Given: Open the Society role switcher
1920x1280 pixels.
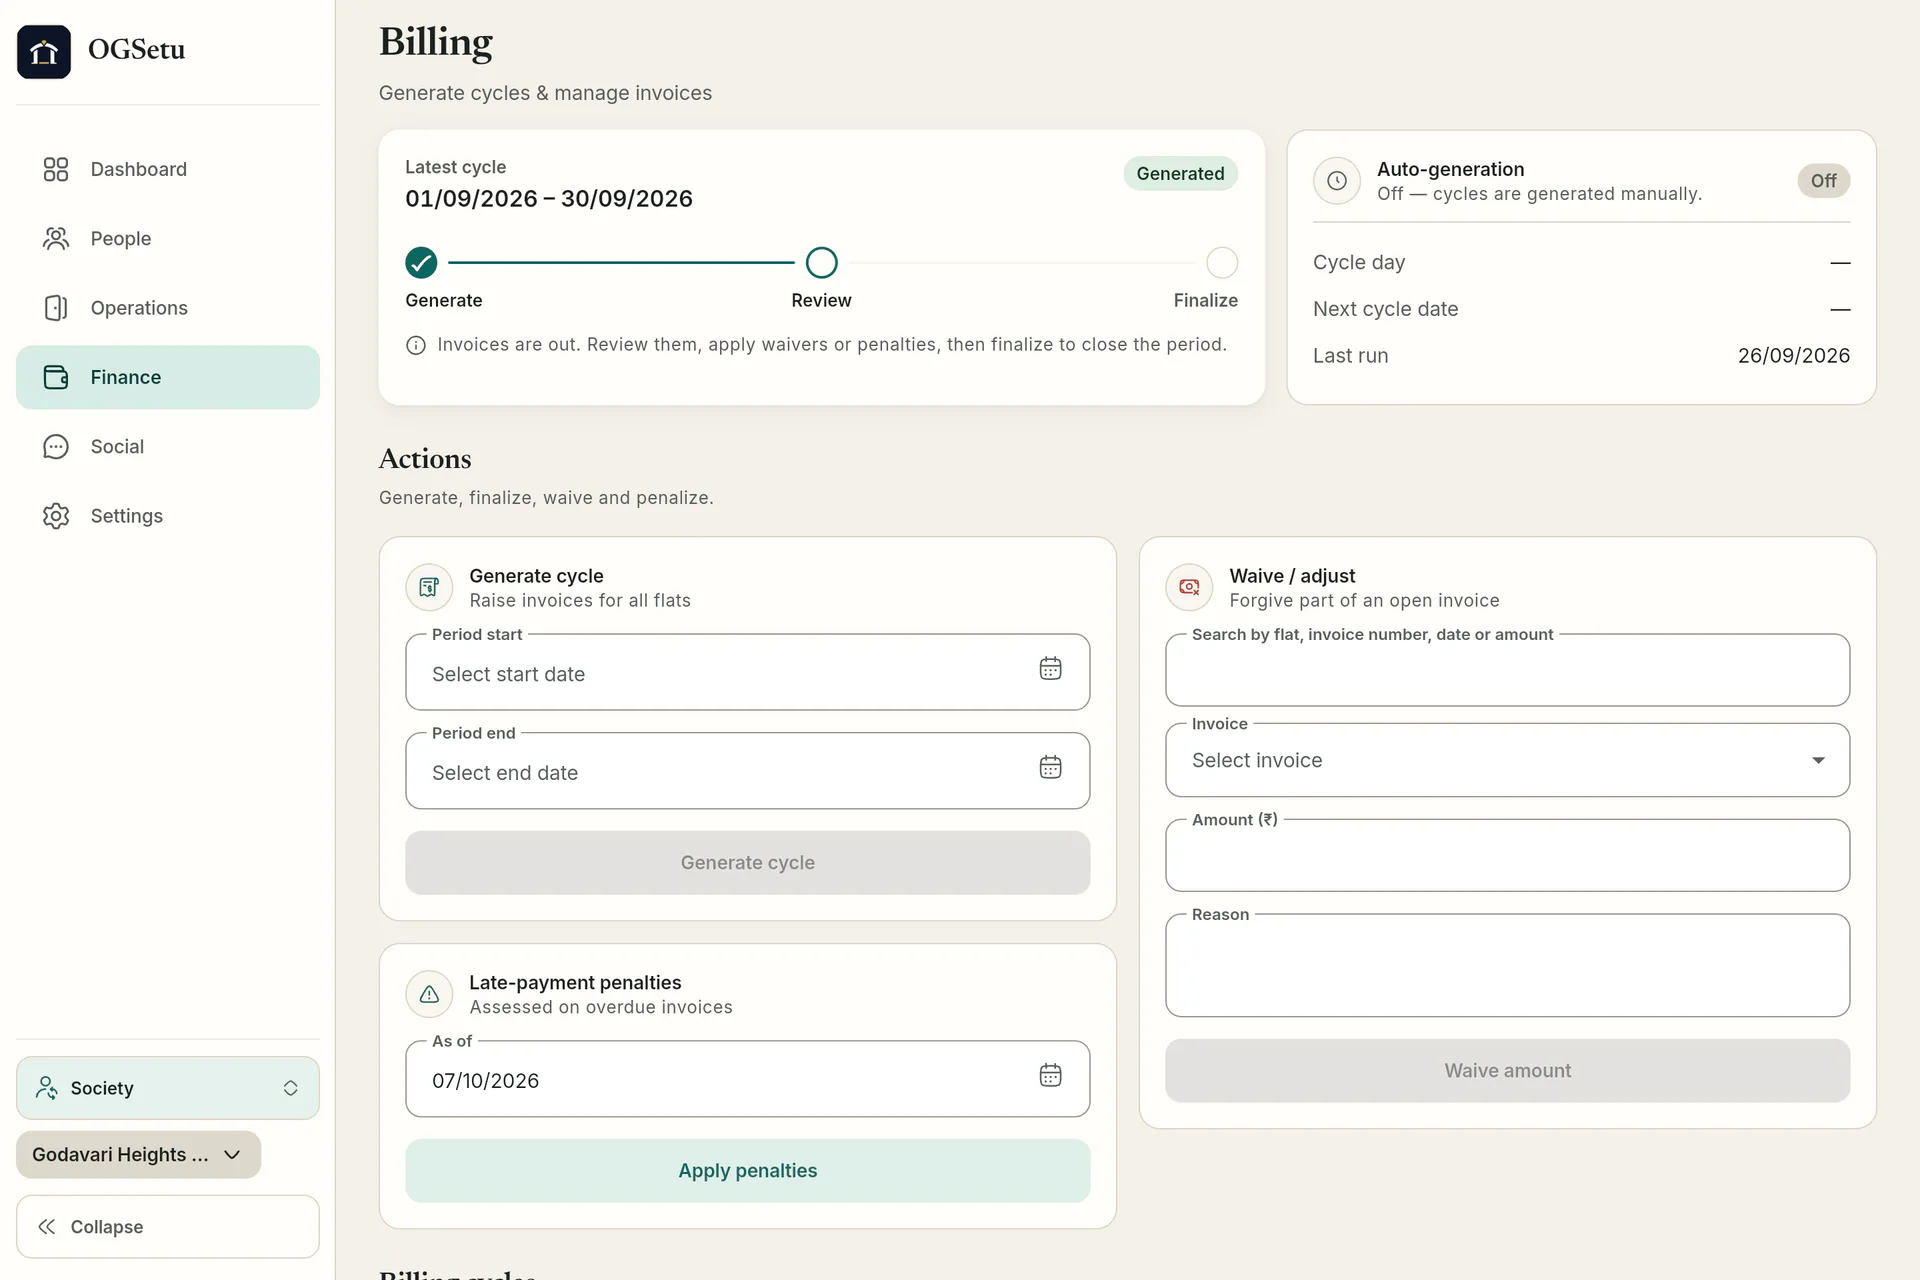Looking at the screenshot, I should pyautogui.click(x=168, y=1088).
